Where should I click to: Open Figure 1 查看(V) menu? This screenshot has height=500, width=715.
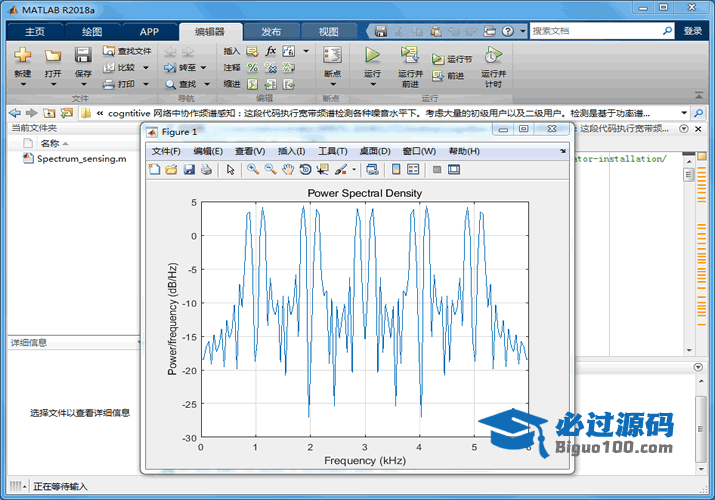point(249,151)
